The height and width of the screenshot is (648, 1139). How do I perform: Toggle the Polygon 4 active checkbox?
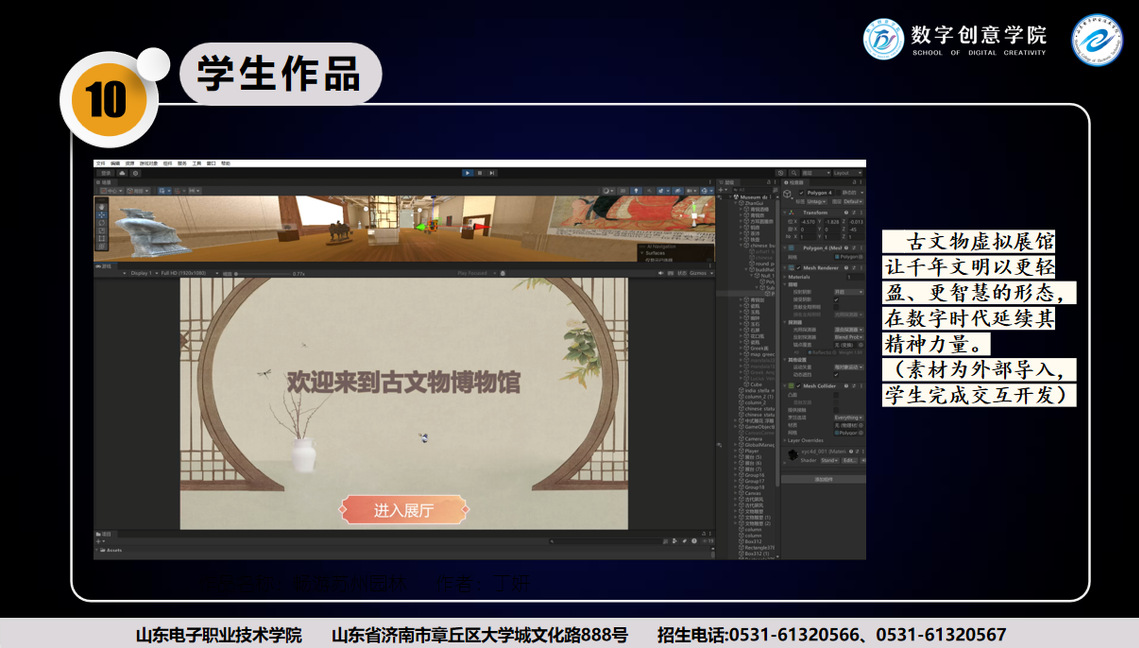pyautogui.click(x=801, y=193)
